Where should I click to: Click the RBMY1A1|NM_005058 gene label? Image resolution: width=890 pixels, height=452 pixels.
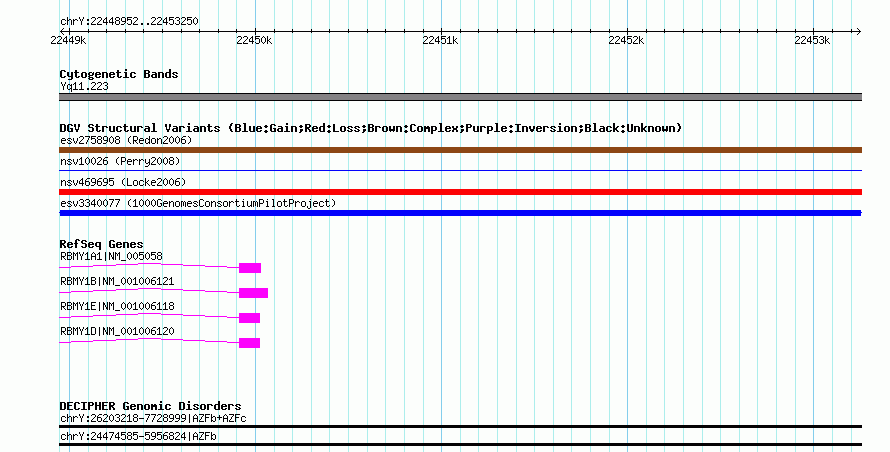111,257
